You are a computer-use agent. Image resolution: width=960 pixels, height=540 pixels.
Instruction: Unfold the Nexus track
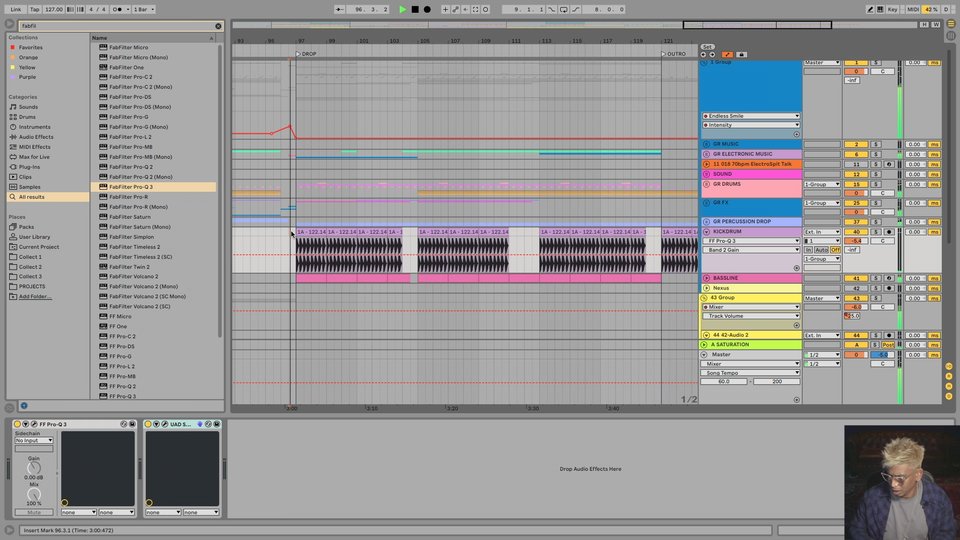click(706, 288)
